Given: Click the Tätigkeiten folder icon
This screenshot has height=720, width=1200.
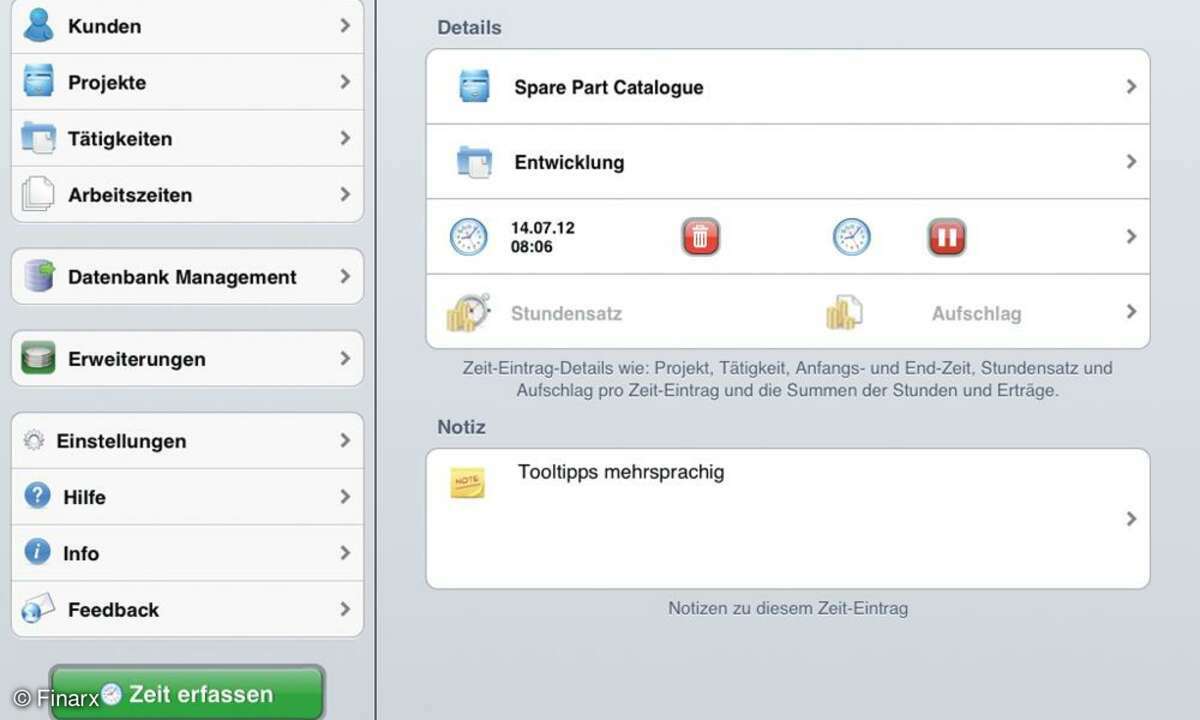Looking at the screenshot, I should (x=38, y=138).
